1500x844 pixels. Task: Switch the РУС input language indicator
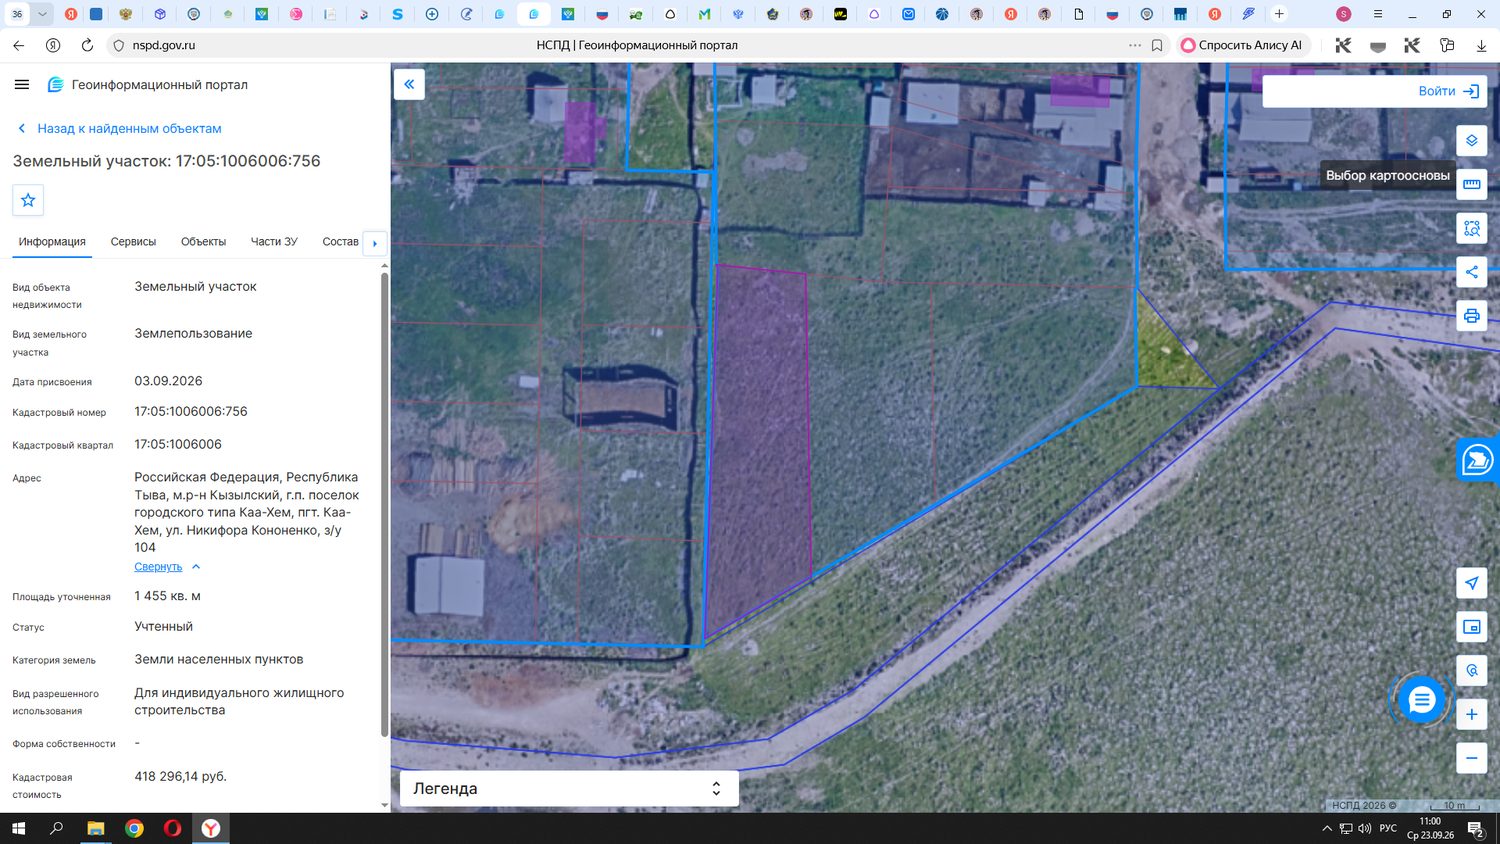1388,828
